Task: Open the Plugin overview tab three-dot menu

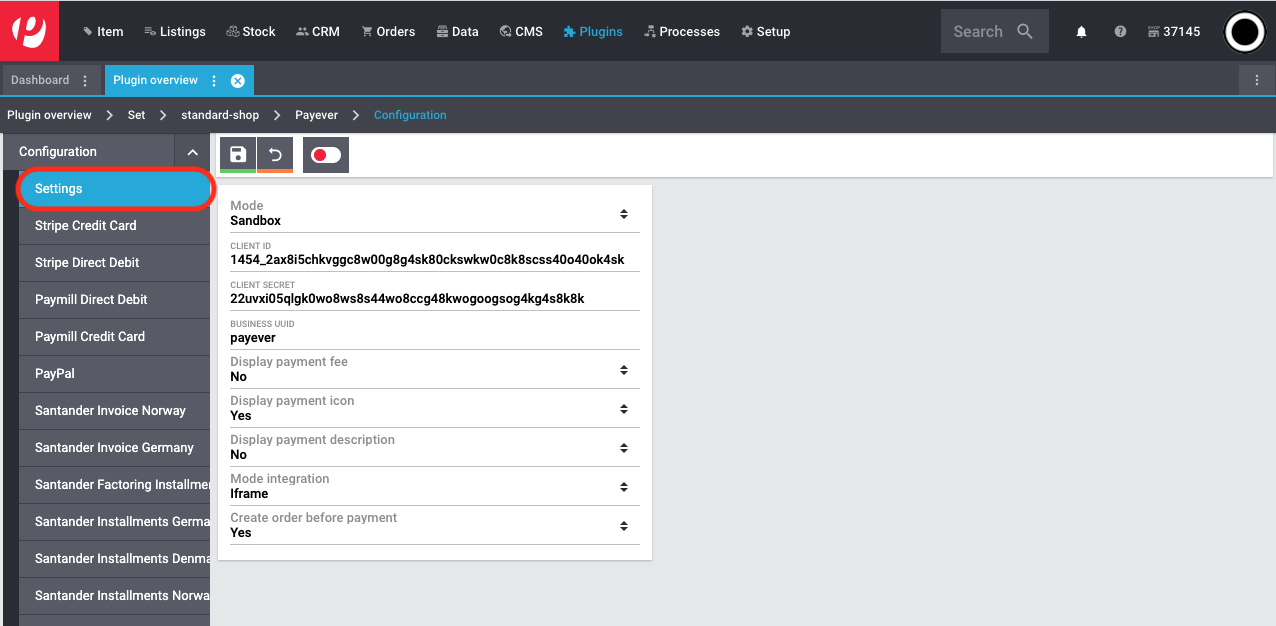Action: coord(213,80)
